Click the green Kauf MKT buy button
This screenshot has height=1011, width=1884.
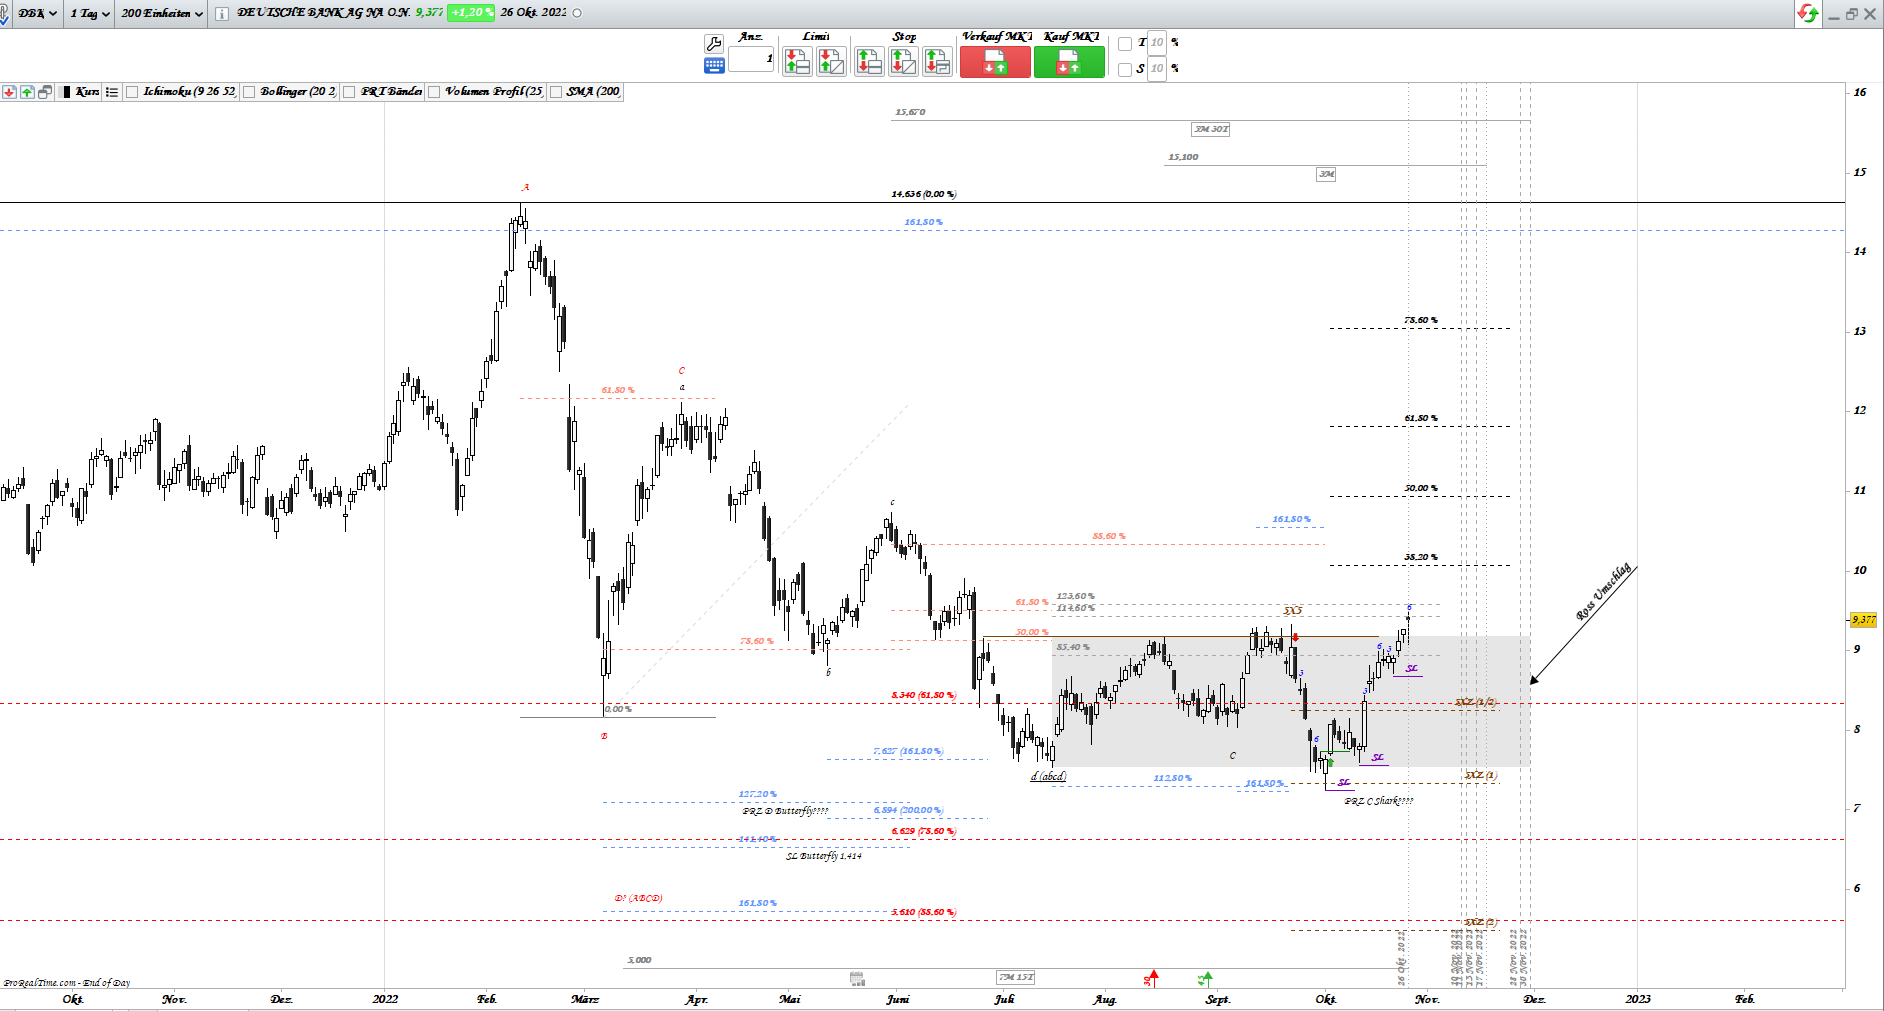[x=1069, y=62]
